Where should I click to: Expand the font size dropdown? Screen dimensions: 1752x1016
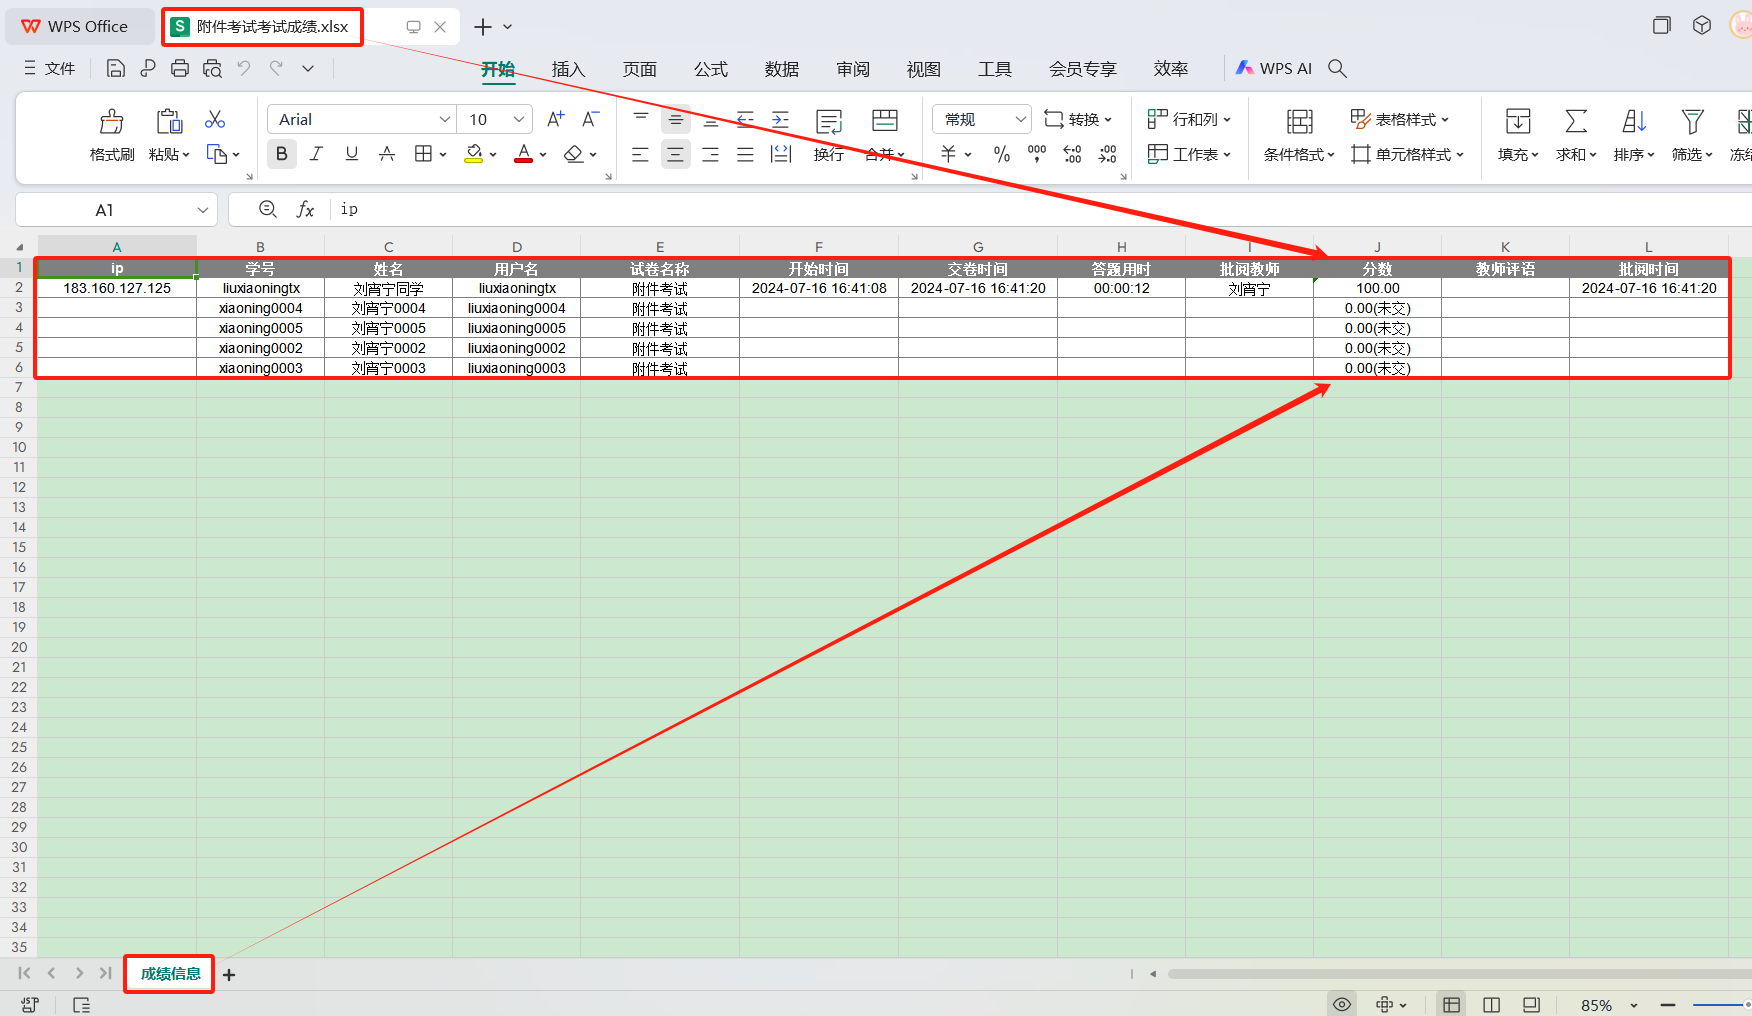point(519,119)
